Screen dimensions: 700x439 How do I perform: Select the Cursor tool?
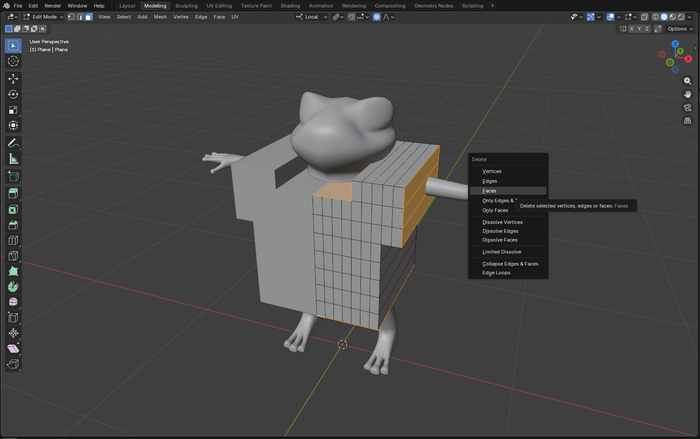click(13, 61)
